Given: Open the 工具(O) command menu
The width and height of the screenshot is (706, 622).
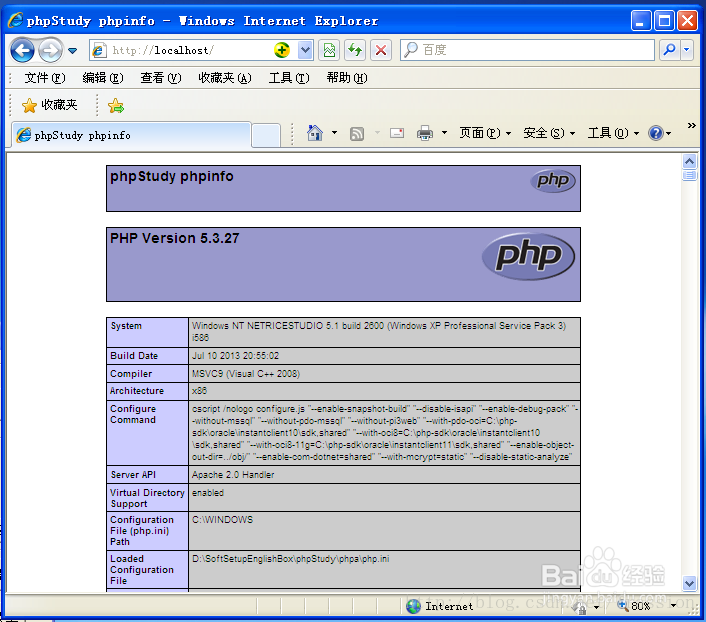Looking at the screenshot, I should click(613, 133).
